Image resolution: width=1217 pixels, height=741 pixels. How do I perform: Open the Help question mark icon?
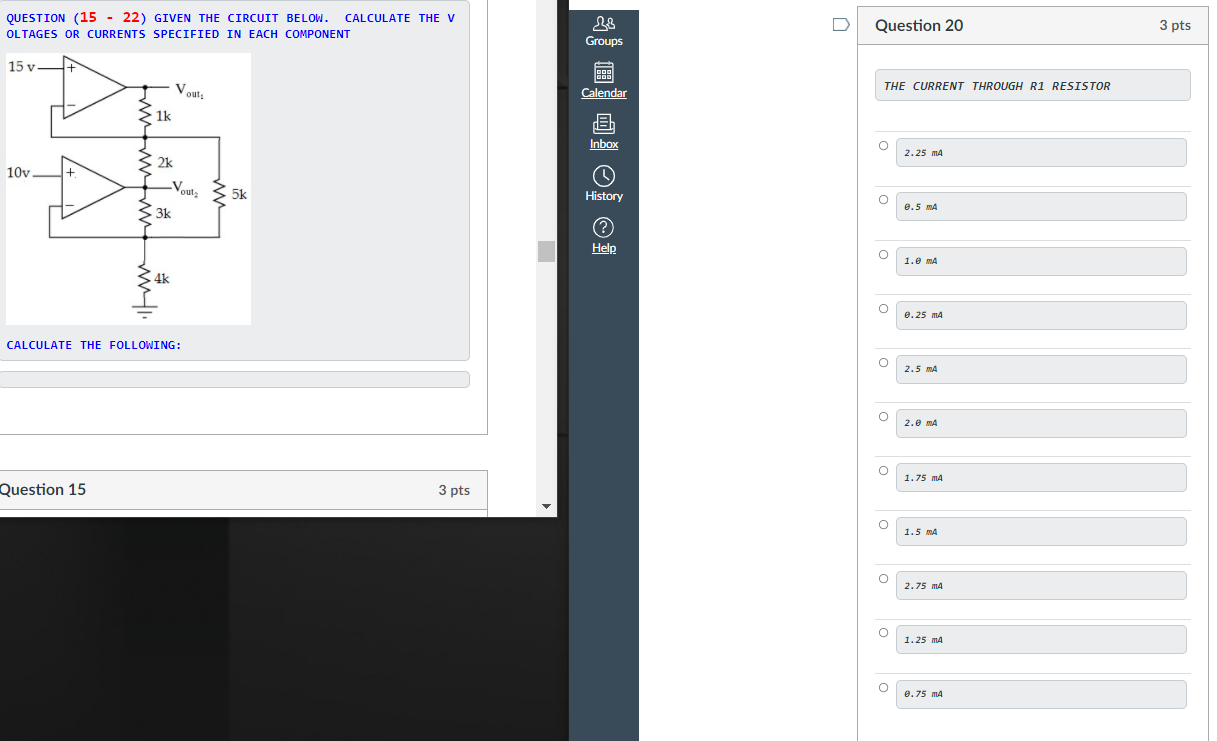coord(604,228)
